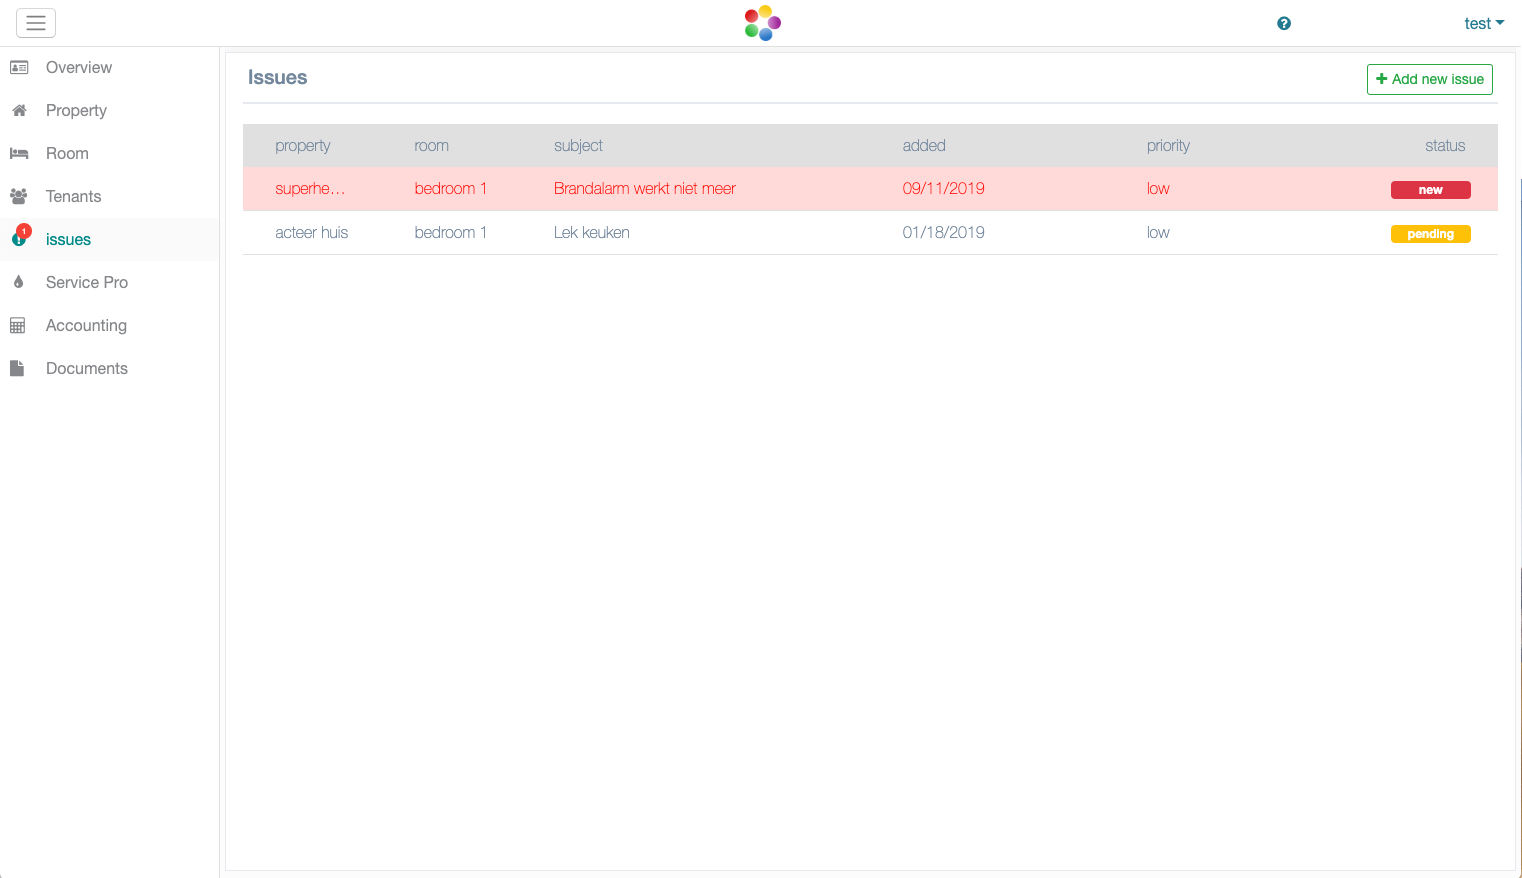Click the Documents file icon
Viewport: 1522px width, 878px height.
[x=17, y=369]
